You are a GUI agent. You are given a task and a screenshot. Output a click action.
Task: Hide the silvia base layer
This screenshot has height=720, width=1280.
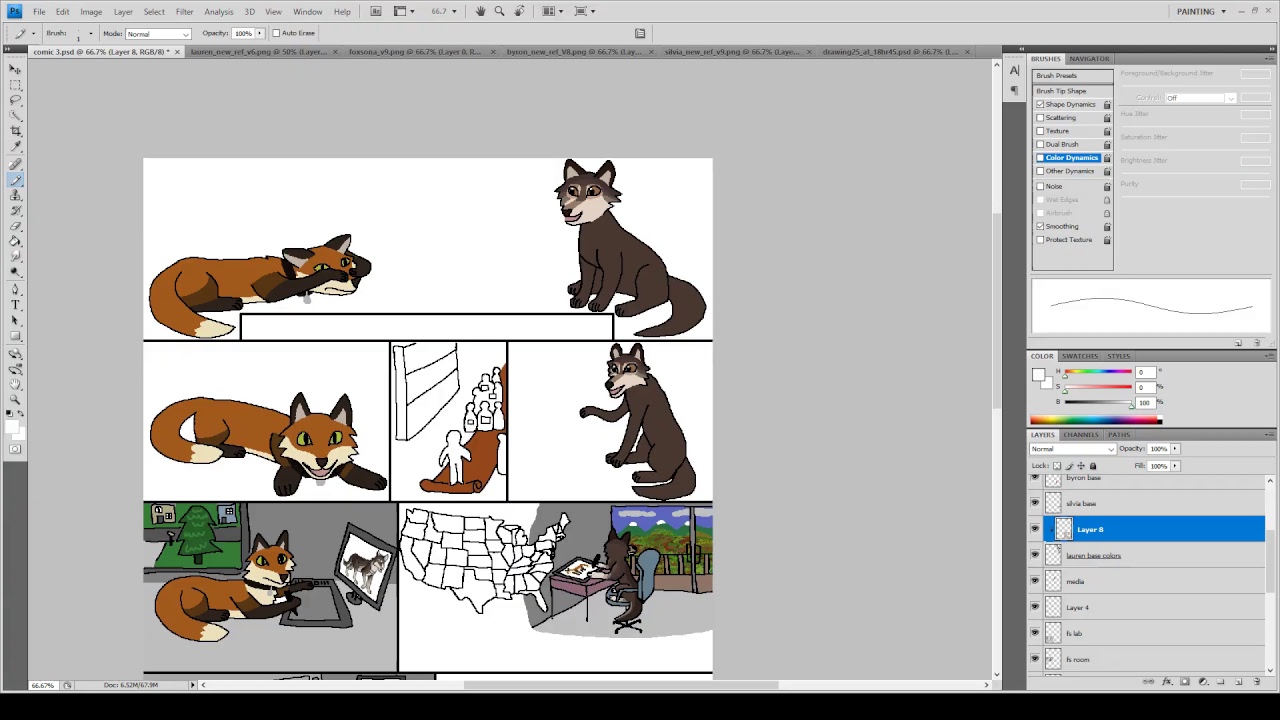point(1035,503)
